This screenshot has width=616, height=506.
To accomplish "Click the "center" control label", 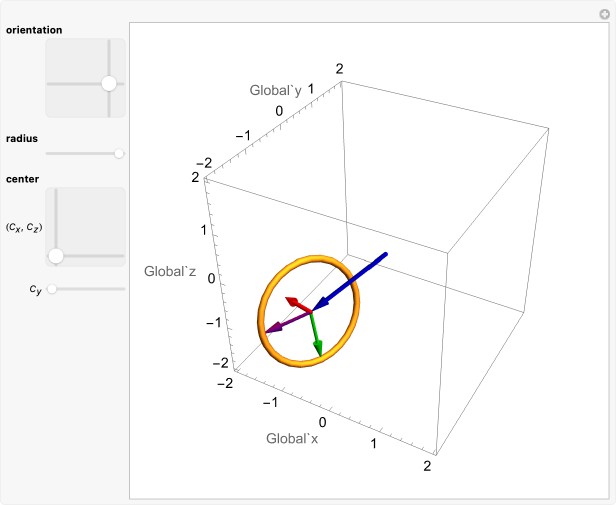I will pyautogui.click(x=22, y=180).
